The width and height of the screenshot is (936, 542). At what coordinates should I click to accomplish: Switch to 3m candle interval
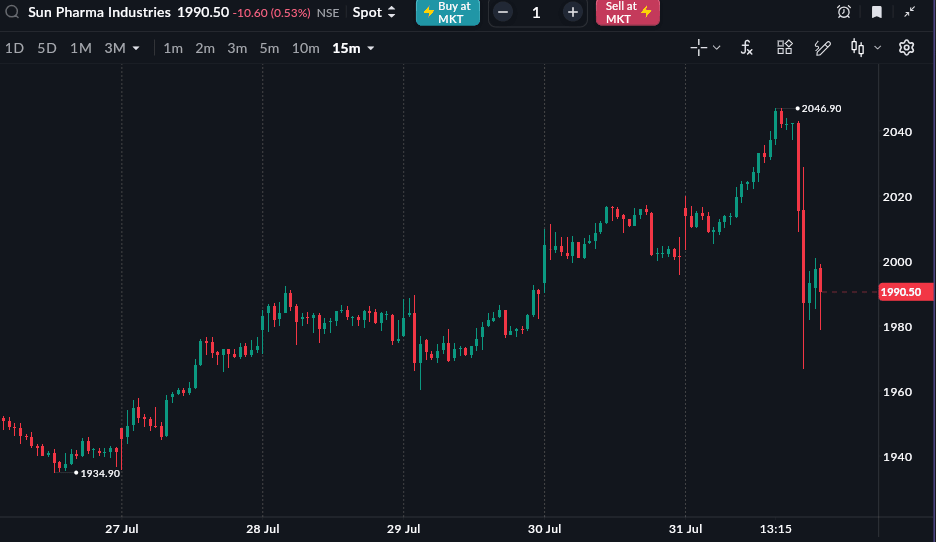click(x=237, y=48)
